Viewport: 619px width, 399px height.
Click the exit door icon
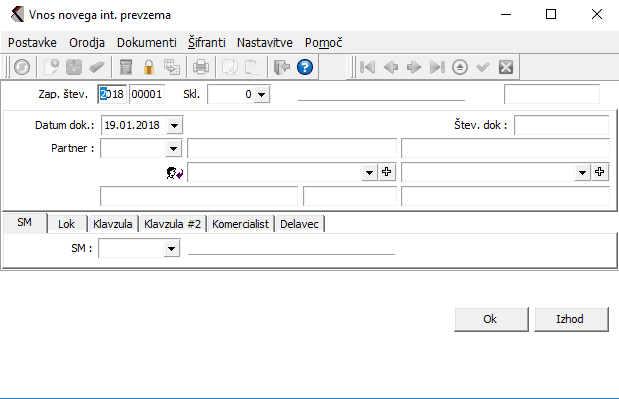pyautogui.click(x=282, y=67)
